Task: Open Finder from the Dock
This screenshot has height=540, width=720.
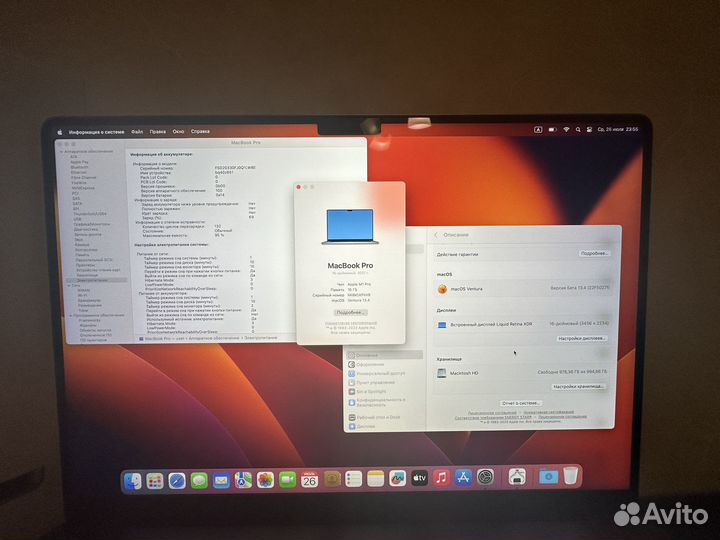Action: coord(133,481)
